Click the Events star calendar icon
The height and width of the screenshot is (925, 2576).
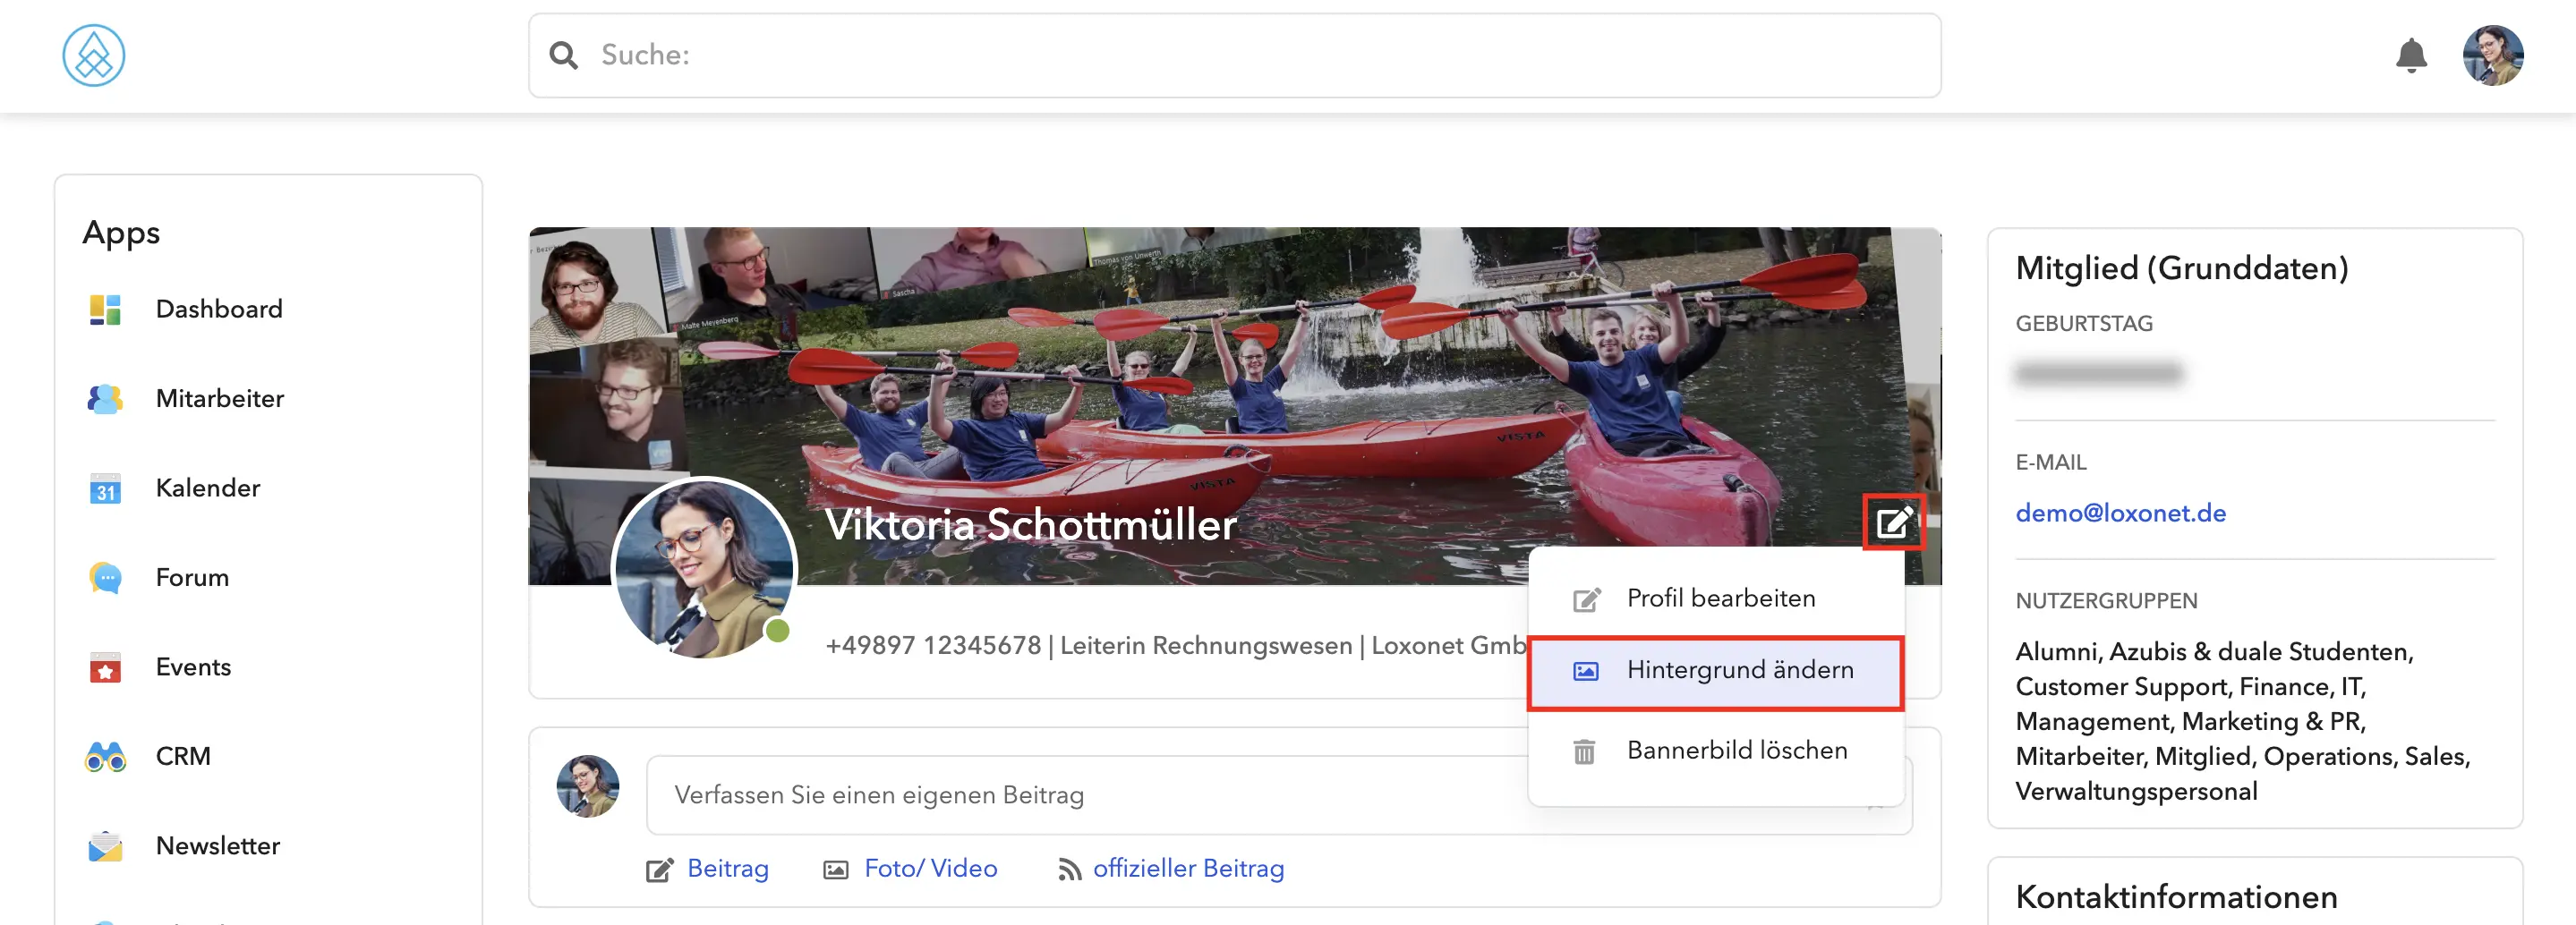[x=105, y=667]
